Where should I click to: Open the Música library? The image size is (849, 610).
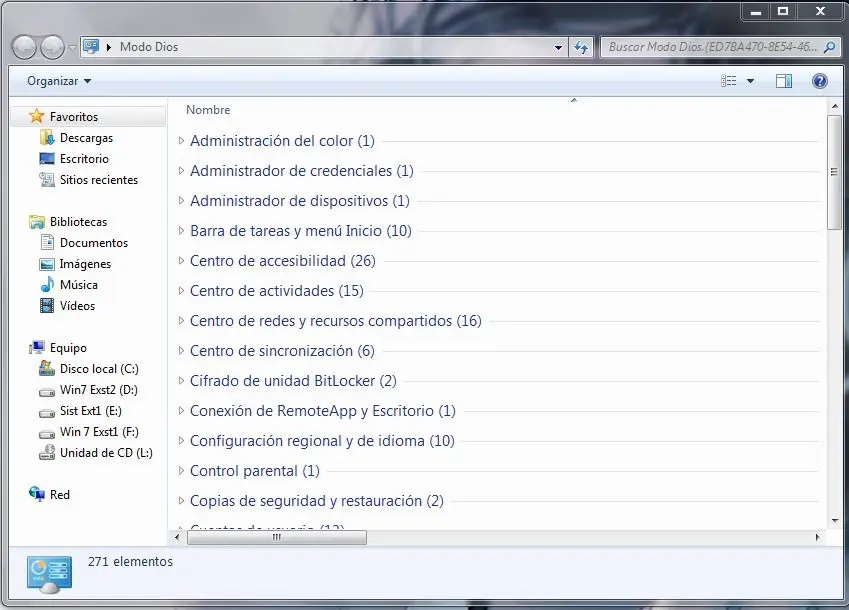point(79,285)
